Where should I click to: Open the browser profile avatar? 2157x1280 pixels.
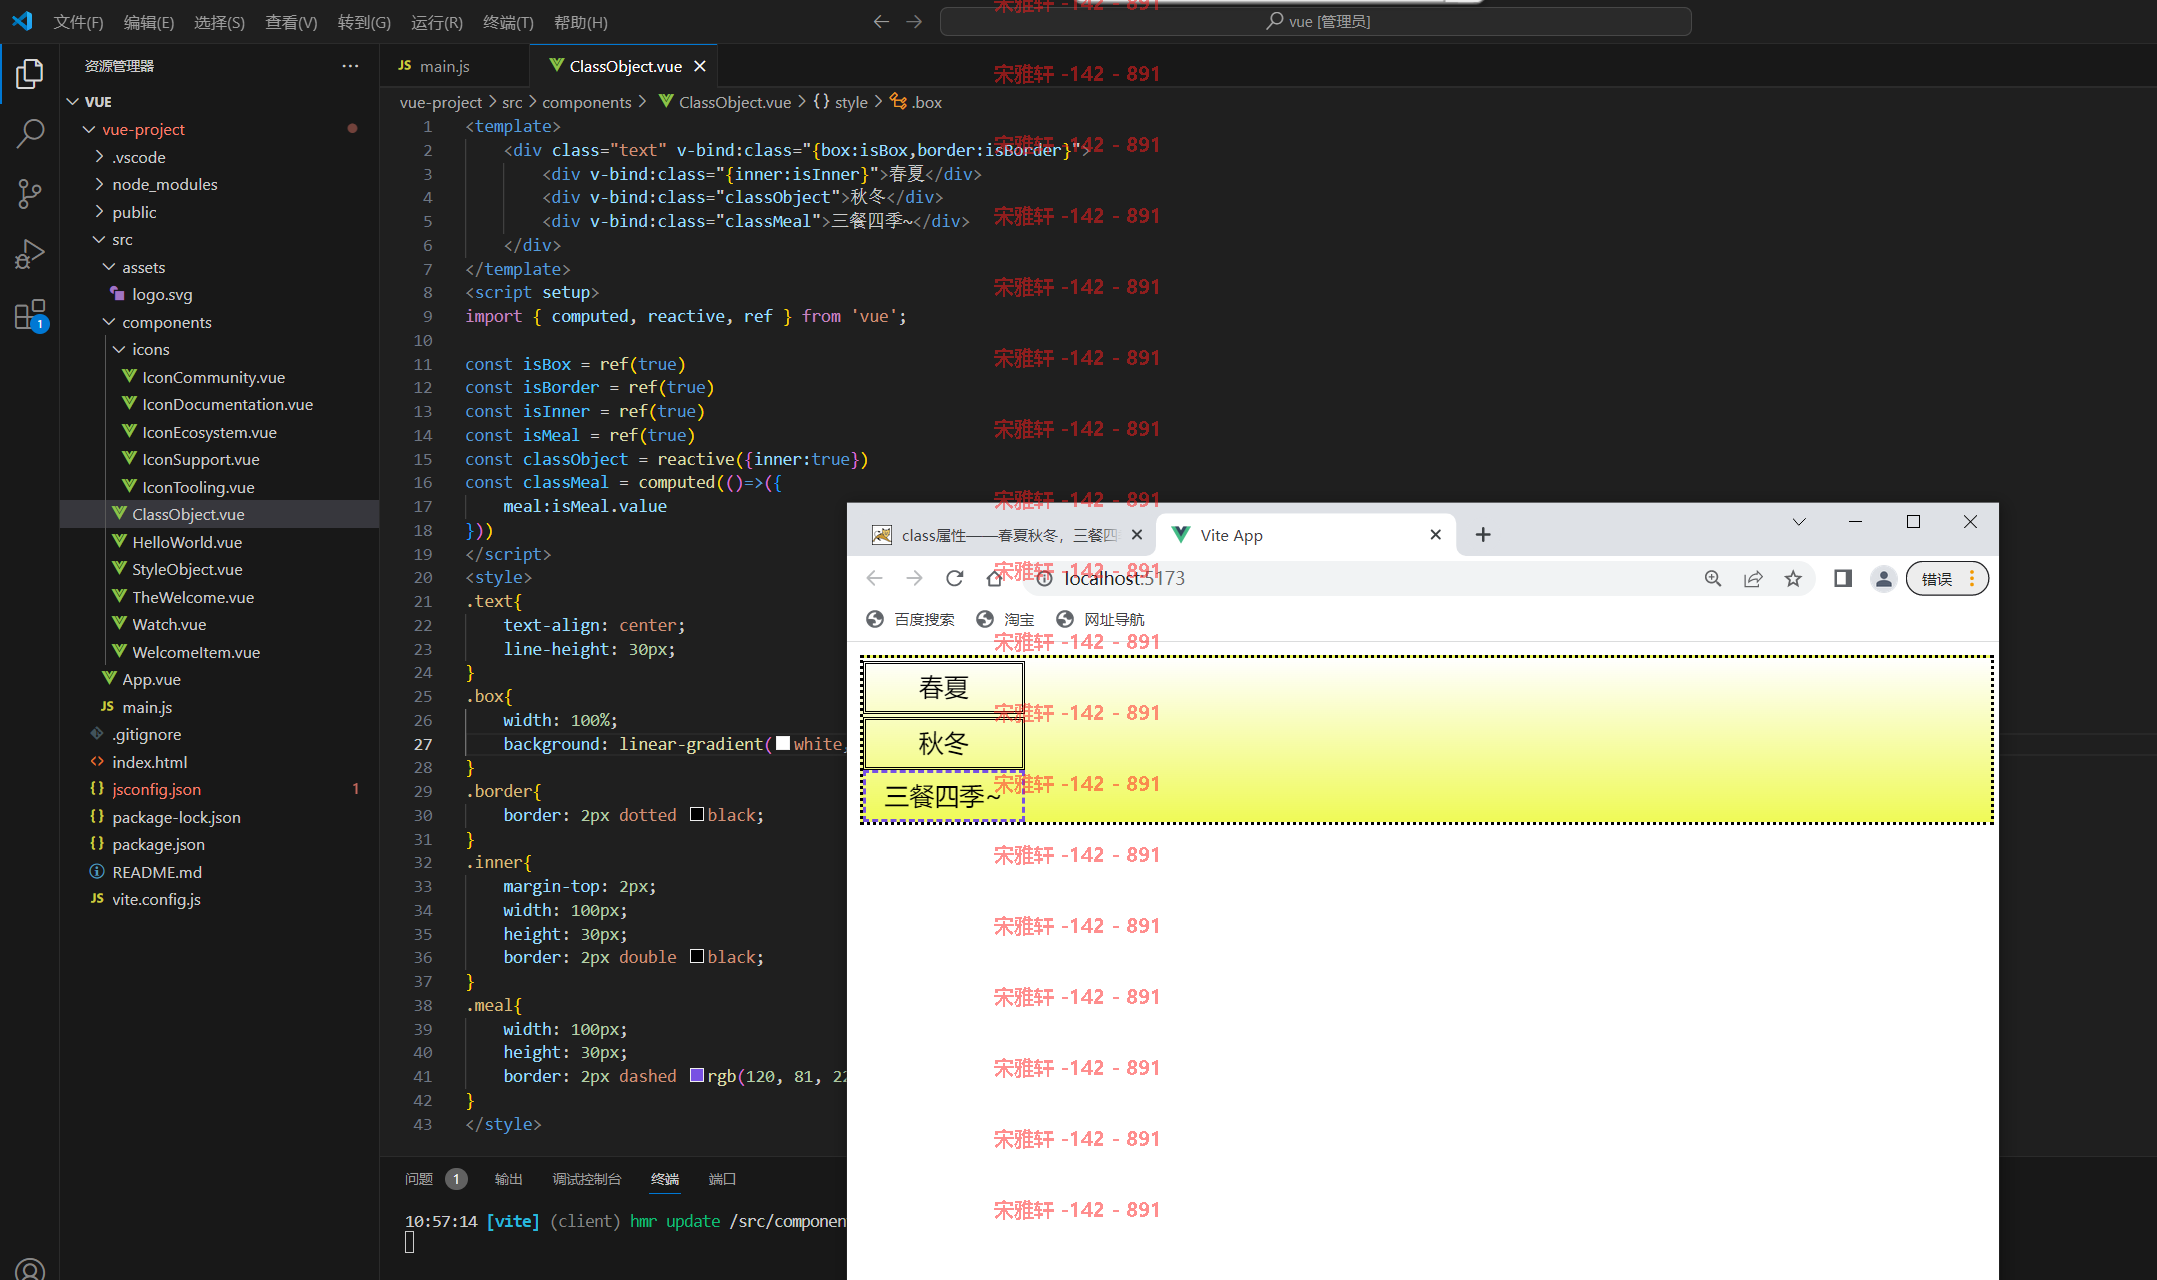1883,578
